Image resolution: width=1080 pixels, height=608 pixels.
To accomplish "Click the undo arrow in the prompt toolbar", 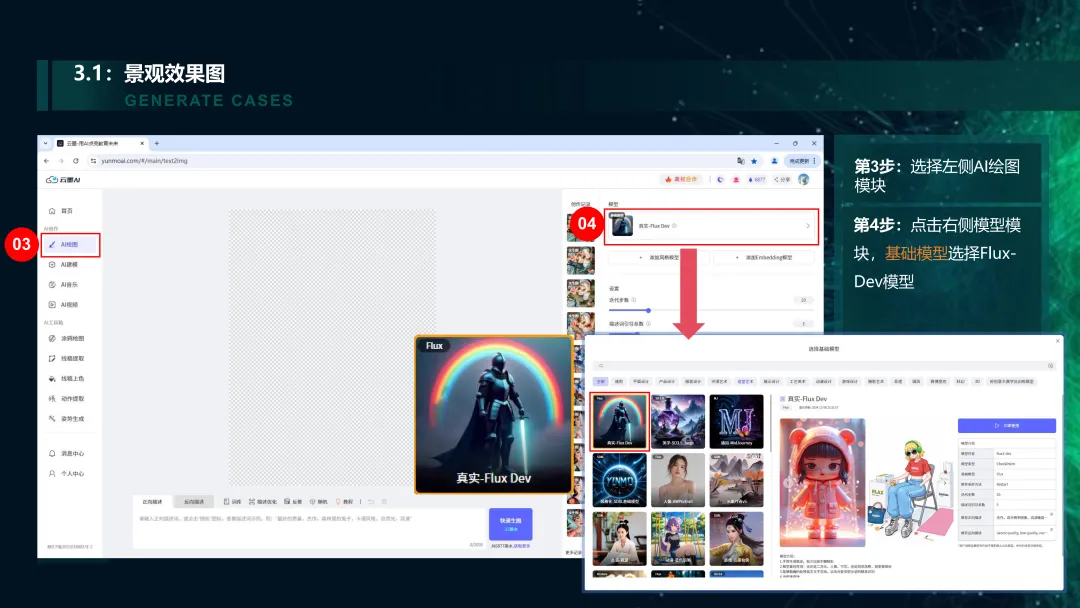I will 371,501.
